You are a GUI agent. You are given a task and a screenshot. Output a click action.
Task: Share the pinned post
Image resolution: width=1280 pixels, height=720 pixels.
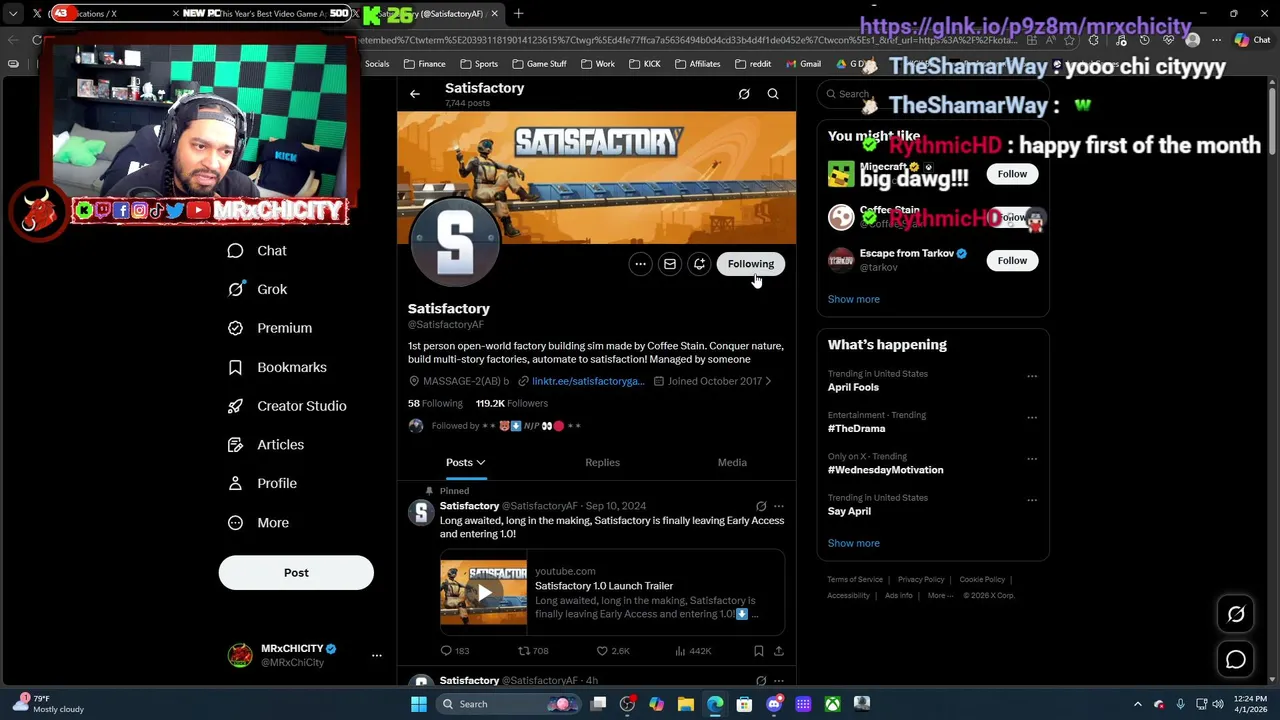[x=779, y=651]
